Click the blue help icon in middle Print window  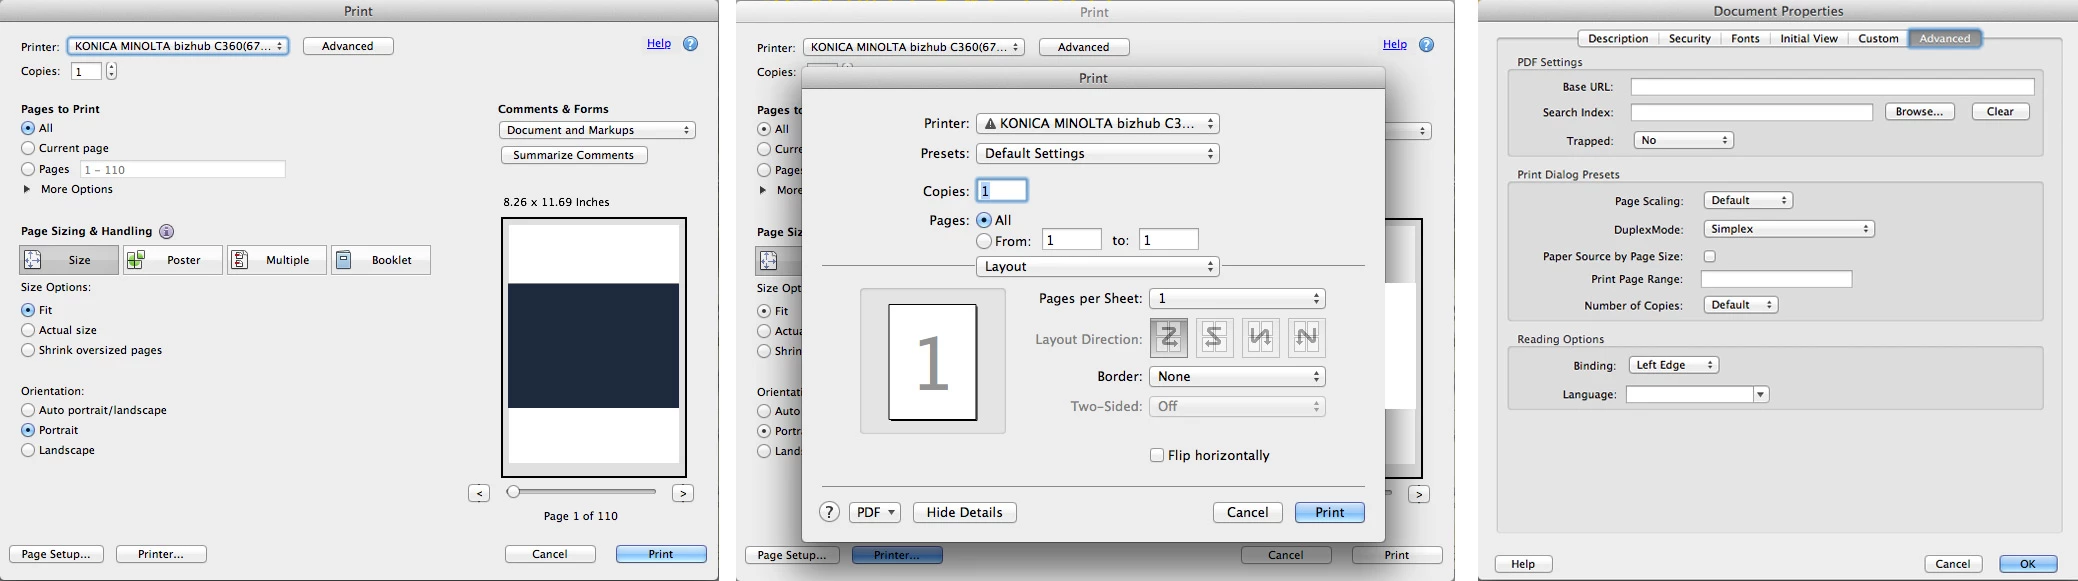click(1426, 45)
